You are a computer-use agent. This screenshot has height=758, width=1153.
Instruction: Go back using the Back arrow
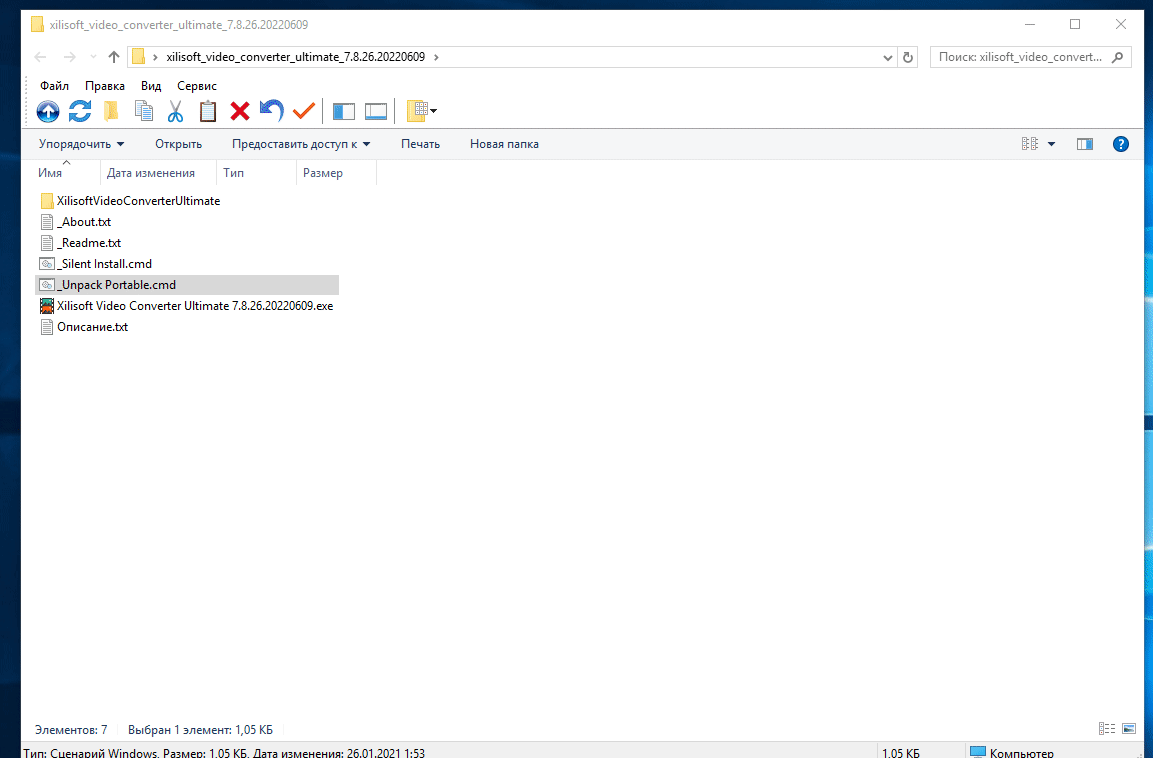coord(40,57)
